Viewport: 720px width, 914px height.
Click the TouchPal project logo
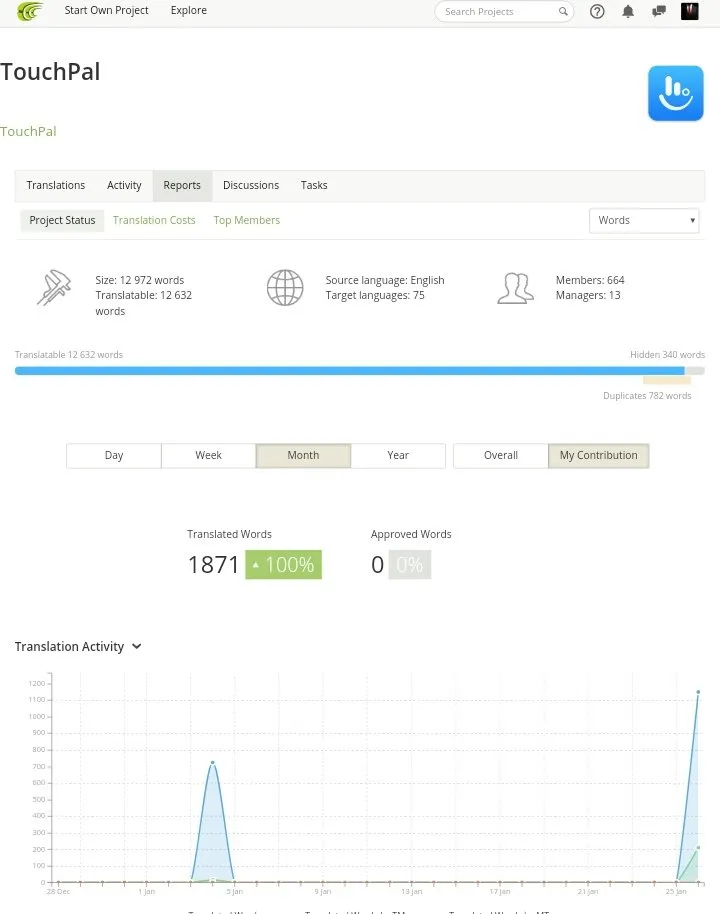click(676, 93)
